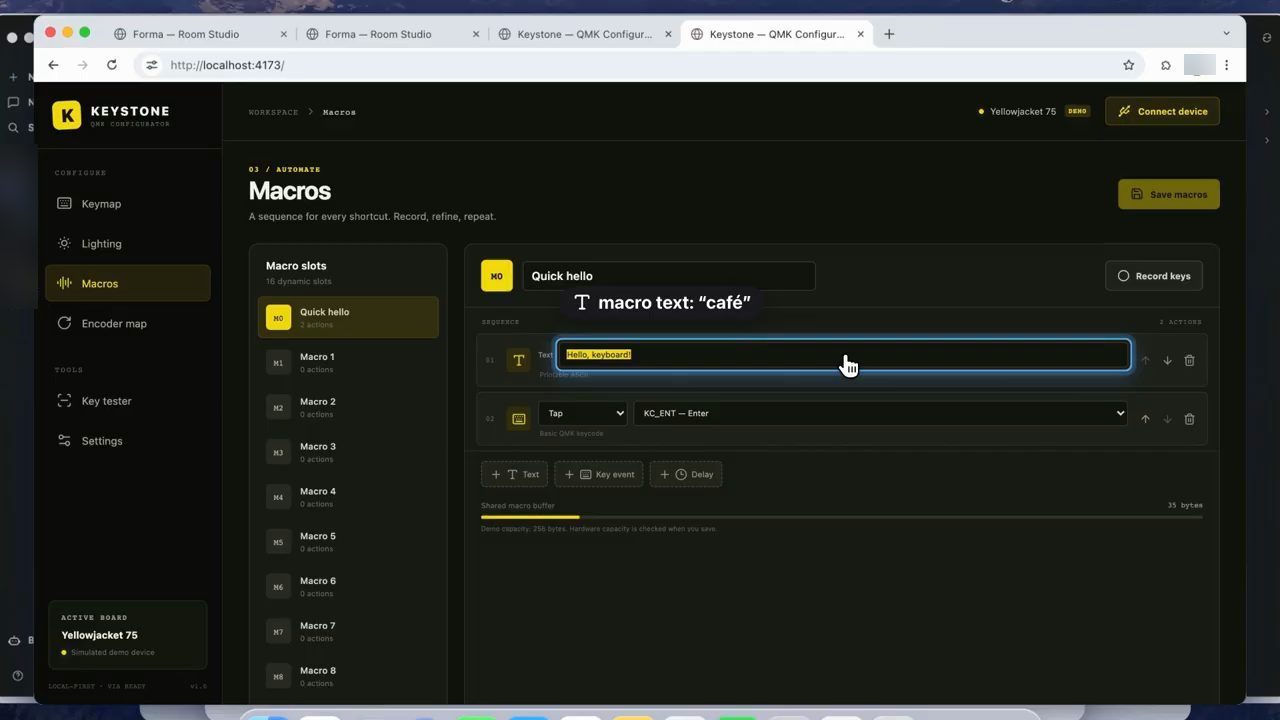Viewport: 1280px width, 720px height.
Task: Expand the KC_ENT — Enter keycode dropdown
Action: (x=880, y=413)
